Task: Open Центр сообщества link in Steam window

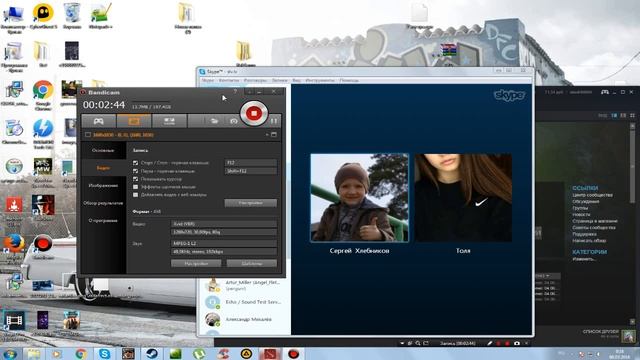Action: (592, 195)
